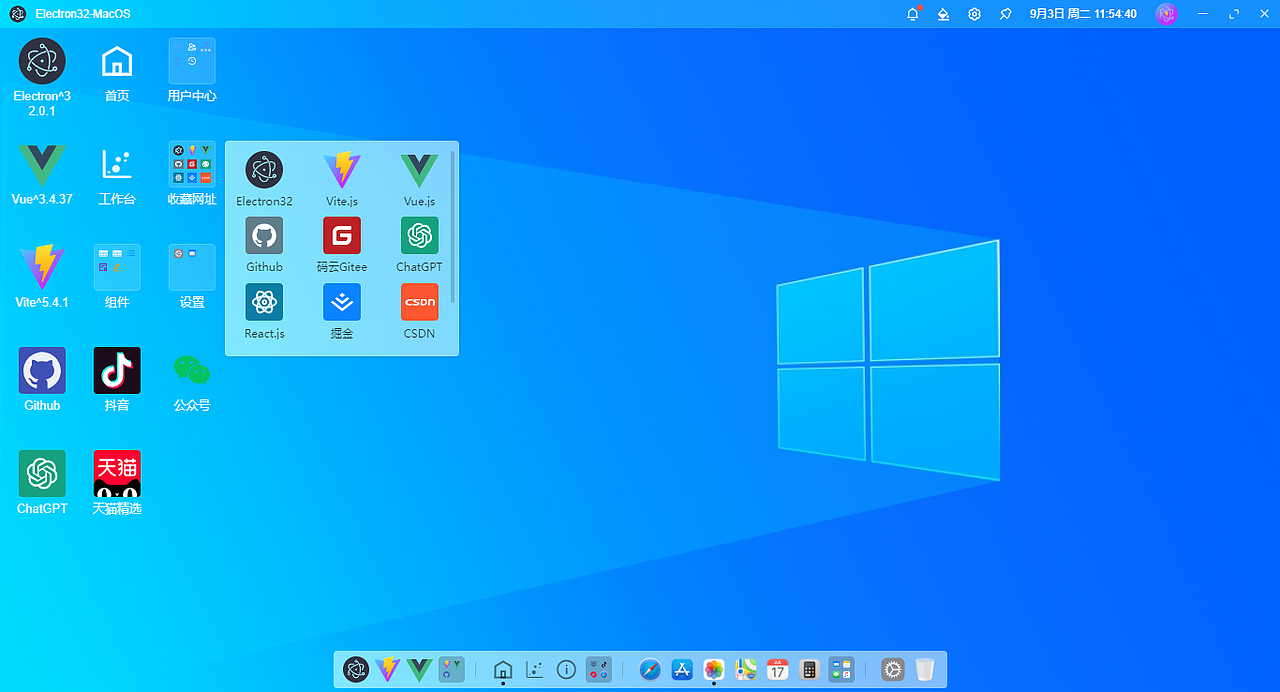1280x692 pixels.
Task: Open the CSDN shortcut in the folder popup
Action: 419,301
